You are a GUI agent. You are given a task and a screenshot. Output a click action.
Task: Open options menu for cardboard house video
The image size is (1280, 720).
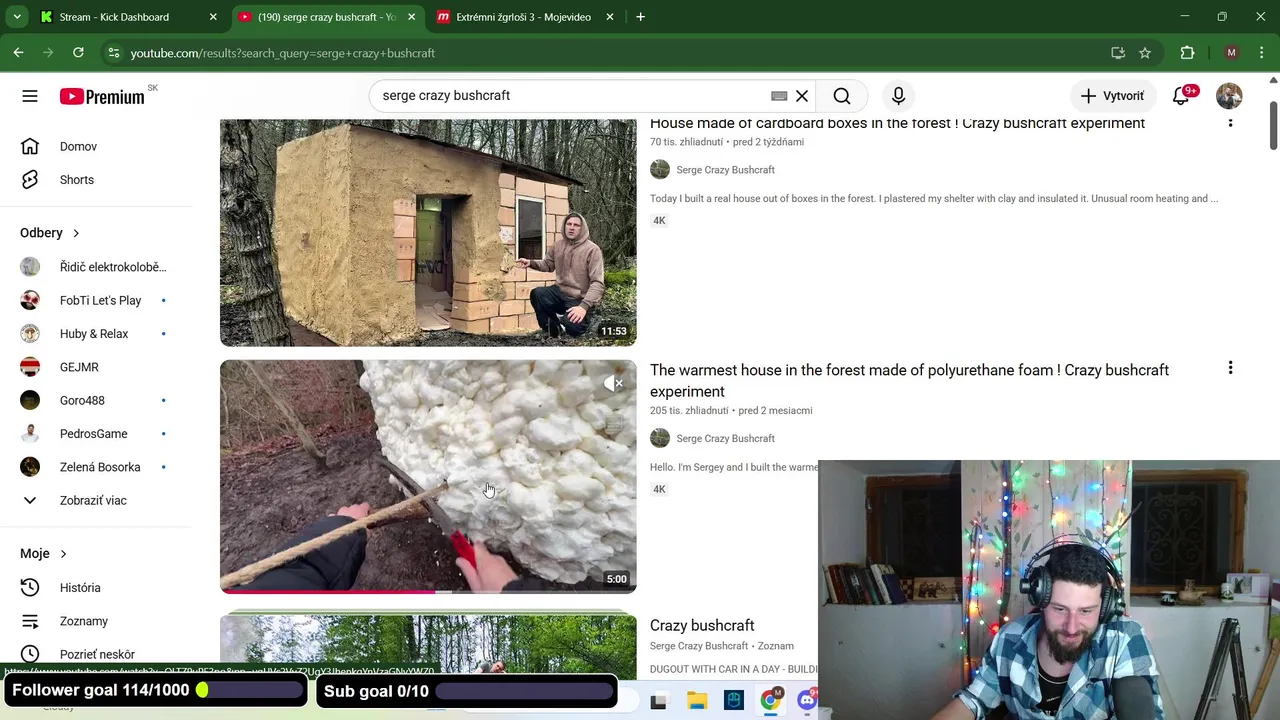coord(1230,122)
